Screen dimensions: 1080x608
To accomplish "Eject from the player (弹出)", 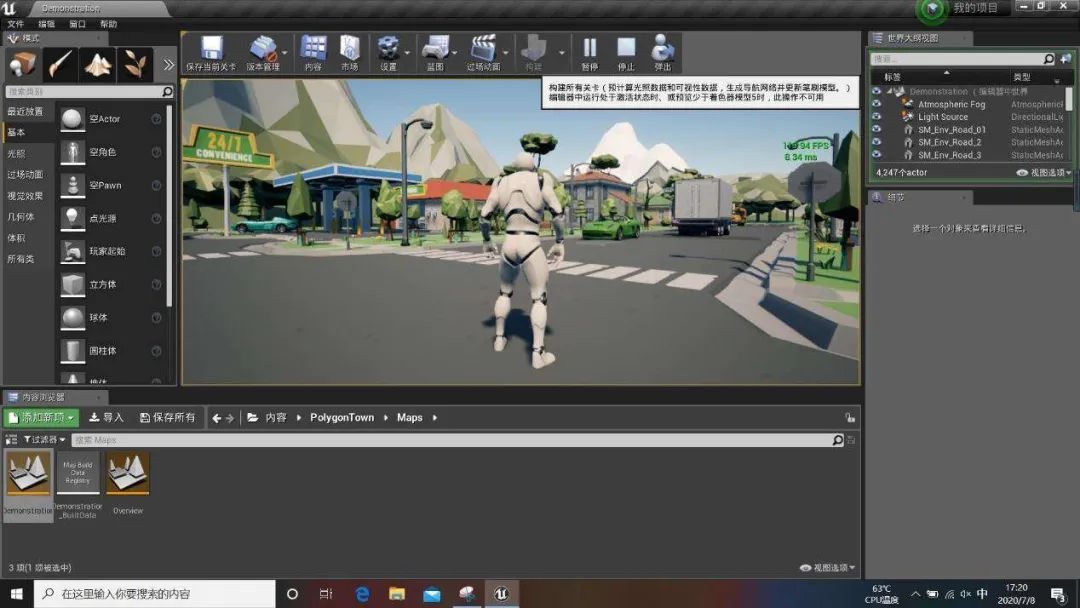I will point(663,53).
